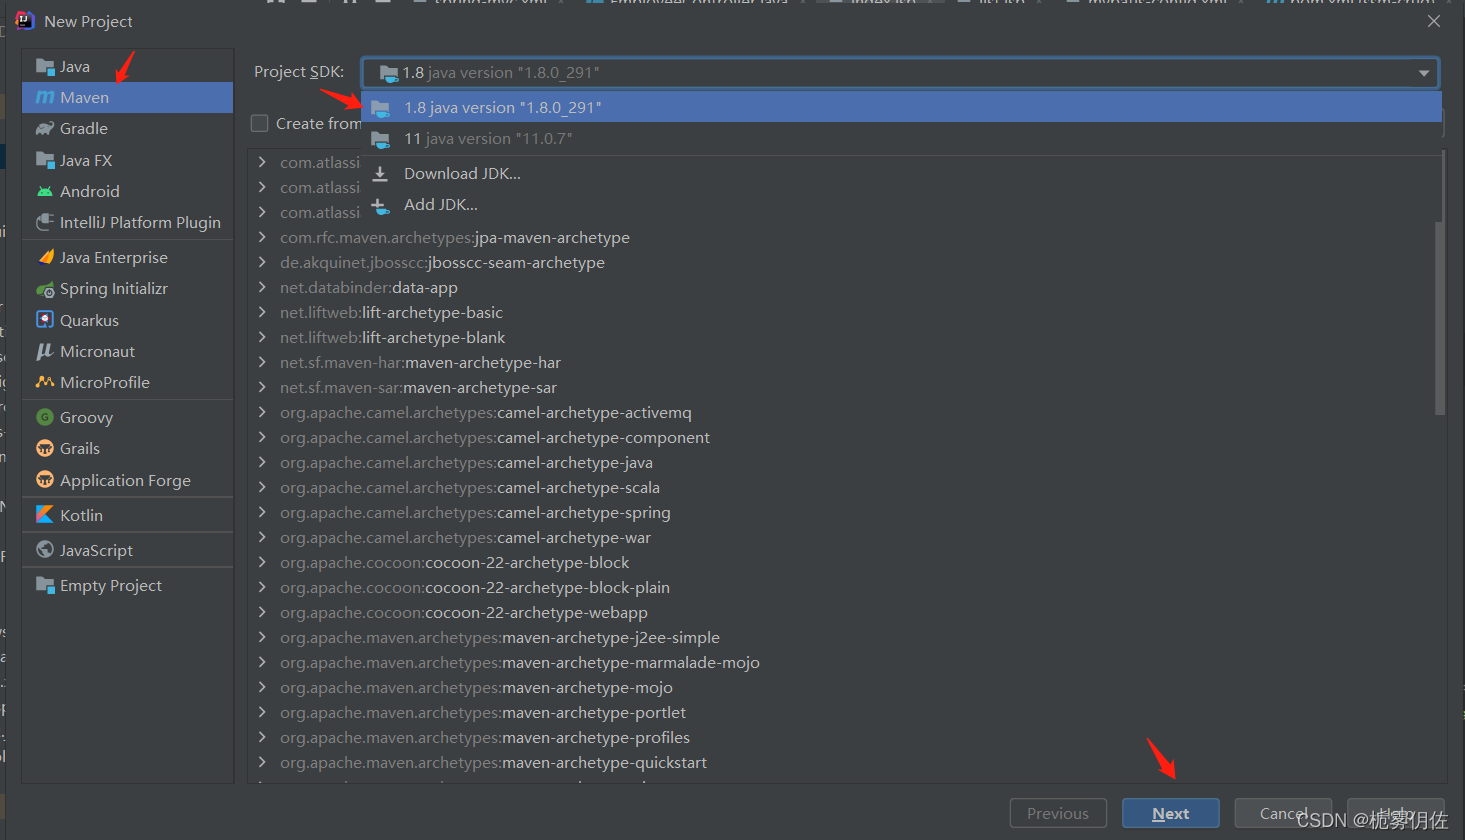Expand camel-archetype-component node
Viewport: 1465px width, 840px height.
(262, 437)
